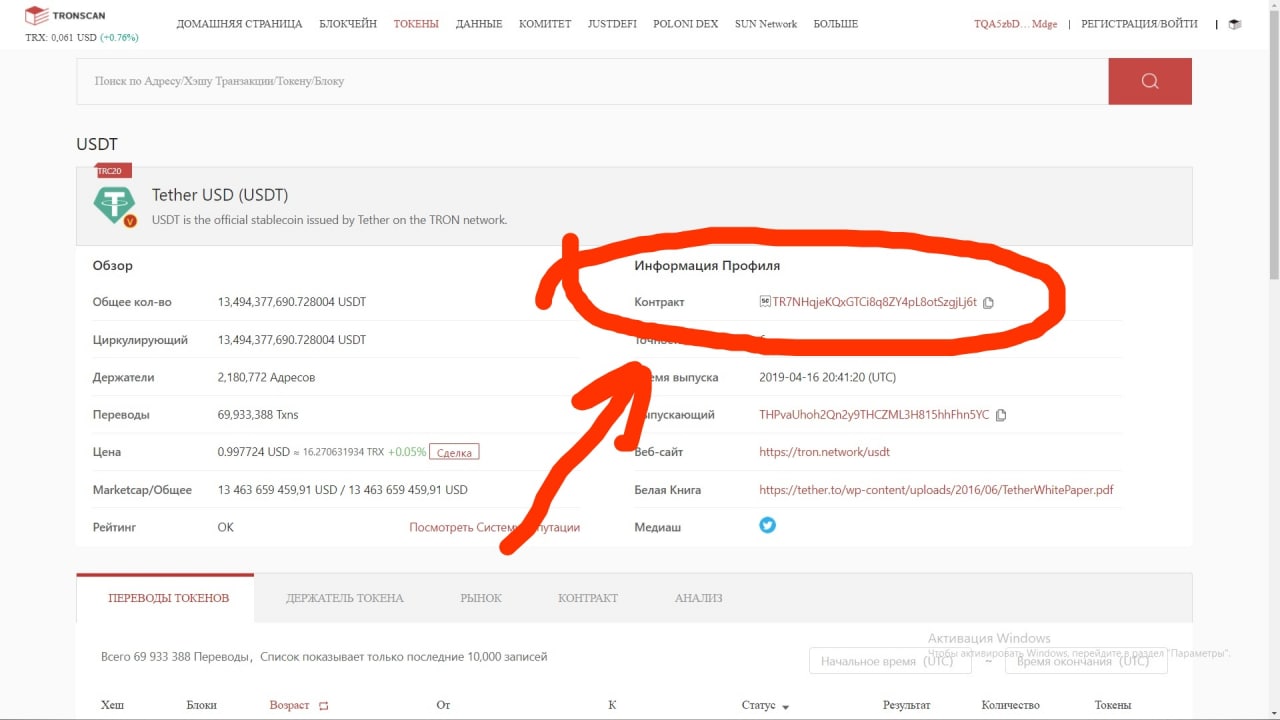Switch to КОНТРАКТ tab
This screenshot has height=720, width=1280.
(588, 598)
